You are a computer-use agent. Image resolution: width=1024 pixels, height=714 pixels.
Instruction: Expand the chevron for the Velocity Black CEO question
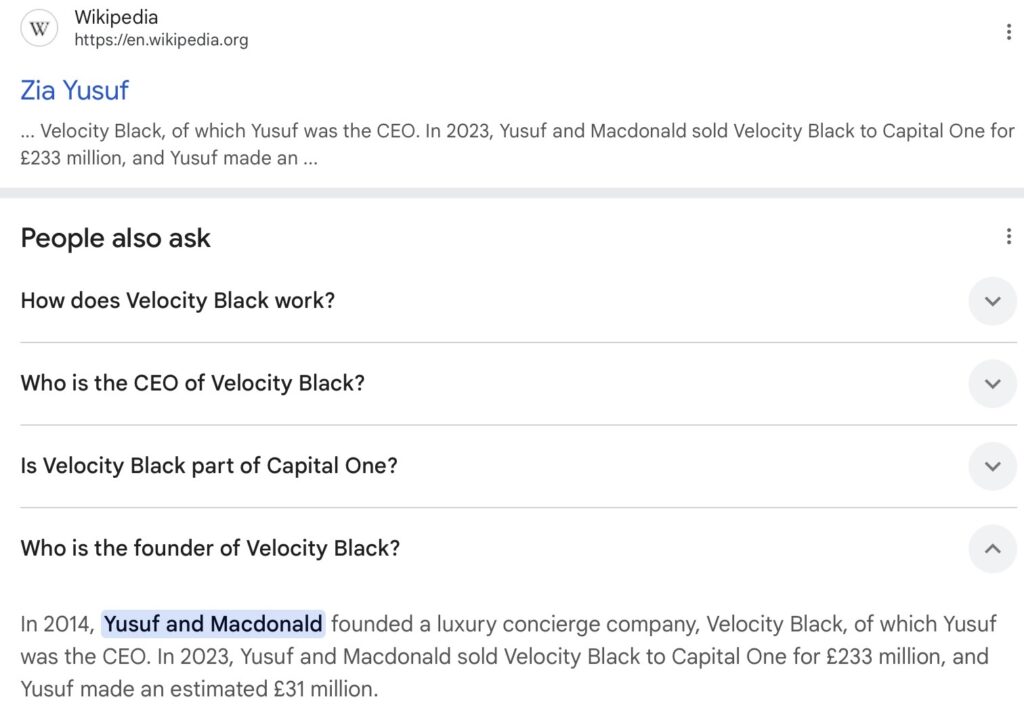point(992,384)
